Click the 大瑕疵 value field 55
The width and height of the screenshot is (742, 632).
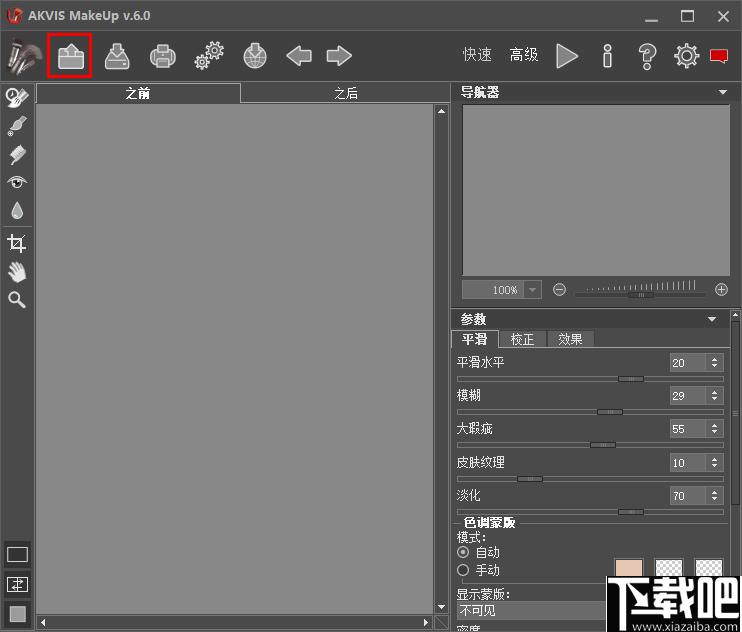[688, 429]
